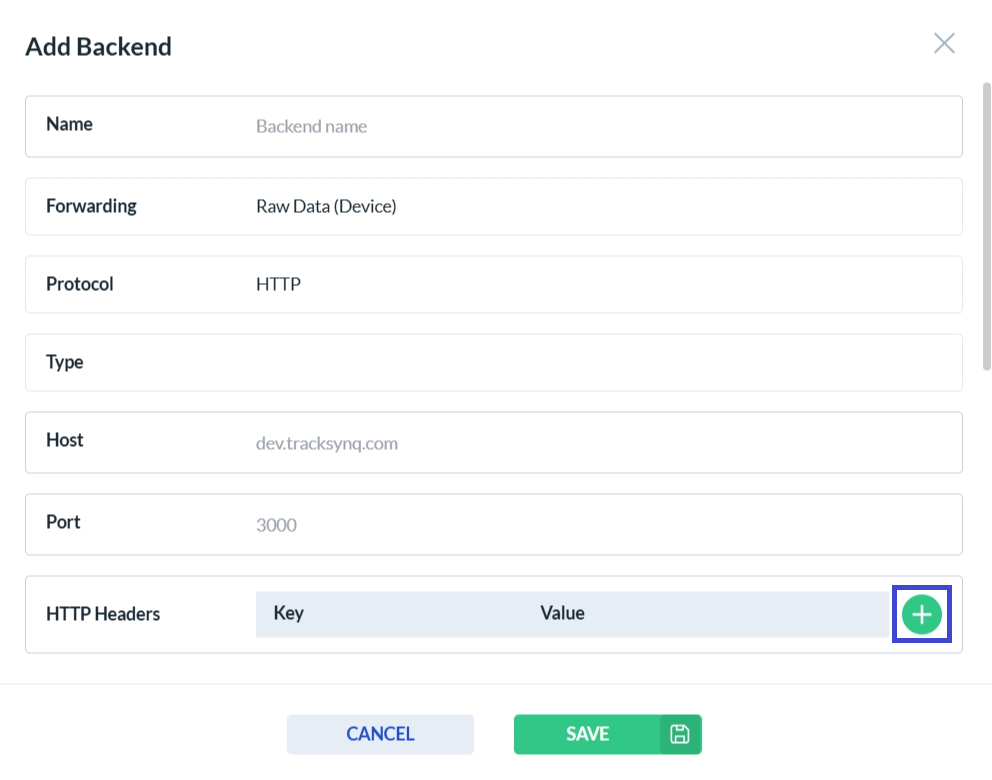The height and width of the screenshot is (780, 992).
Task: Click the Forwarding field label
Action: click(91, 206)
